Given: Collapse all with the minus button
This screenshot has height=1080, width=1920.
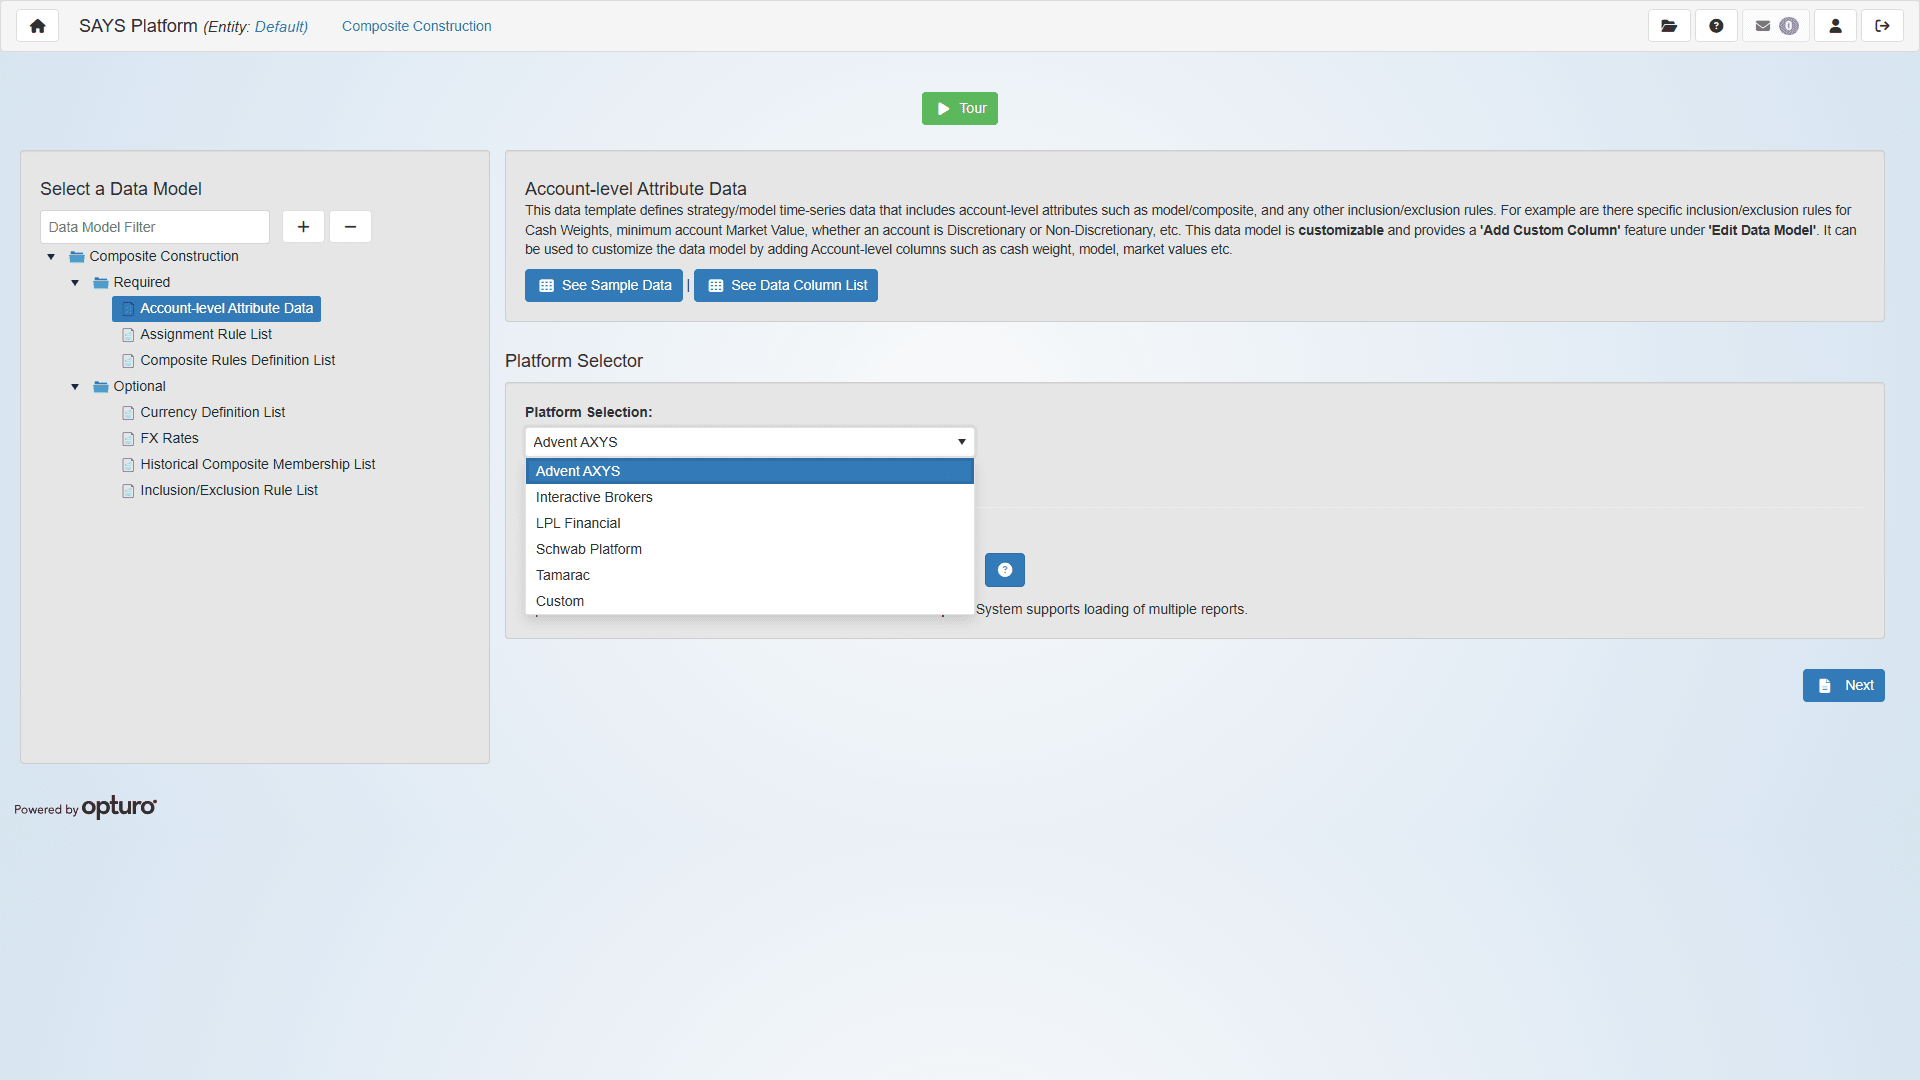Looking at the screenshot, I should point(350,227).
